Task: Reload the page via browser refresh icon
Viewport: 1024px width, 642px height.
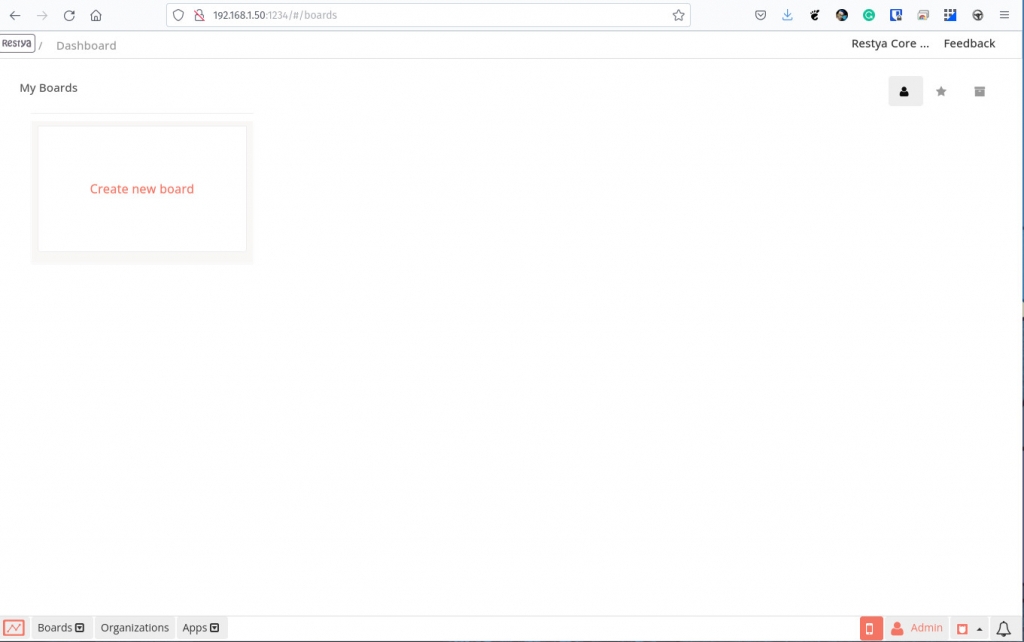Action: click(x=68, y=15)
